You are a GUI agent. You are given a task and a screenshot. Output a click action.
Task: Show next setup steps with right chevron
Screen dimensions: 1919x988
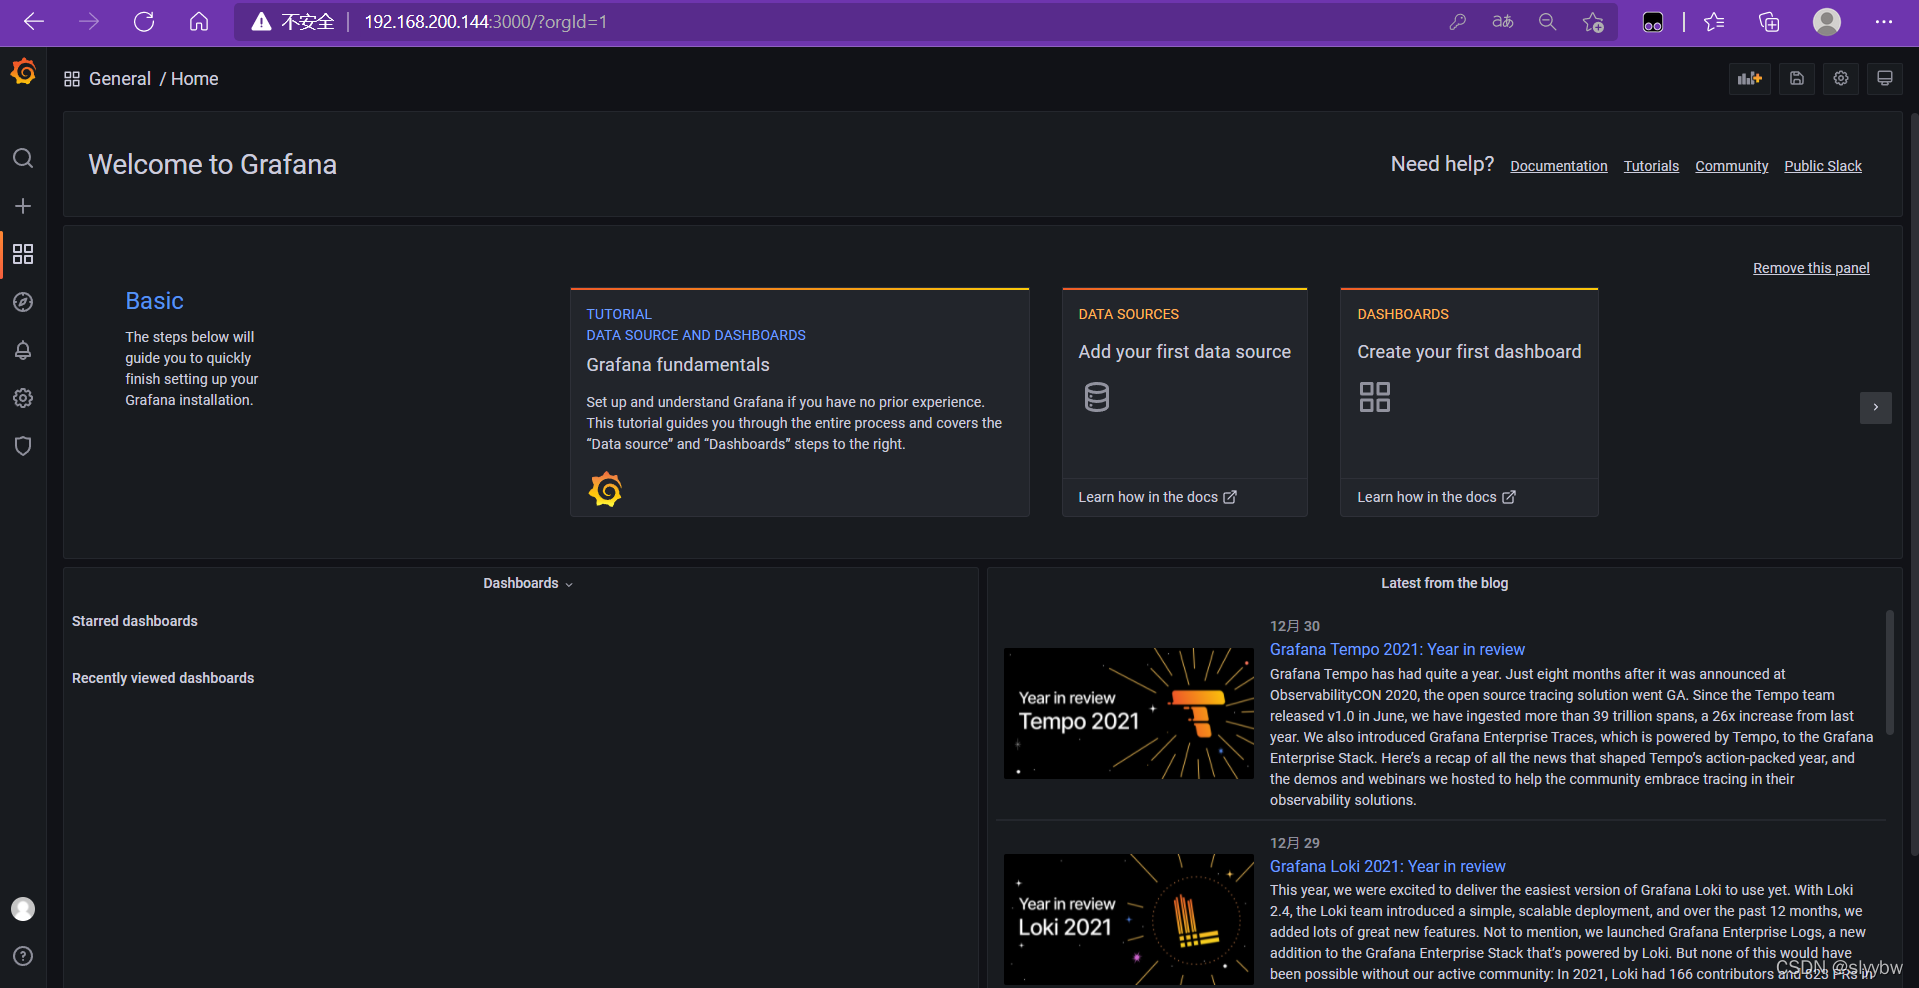tap(1876, 407)
